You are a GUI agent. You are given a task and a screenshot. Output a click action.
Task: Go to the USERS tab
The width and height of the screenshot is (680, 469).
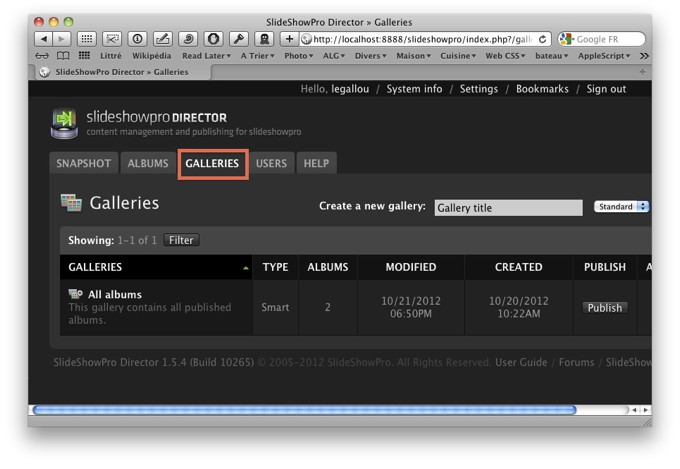pos(271,163)
